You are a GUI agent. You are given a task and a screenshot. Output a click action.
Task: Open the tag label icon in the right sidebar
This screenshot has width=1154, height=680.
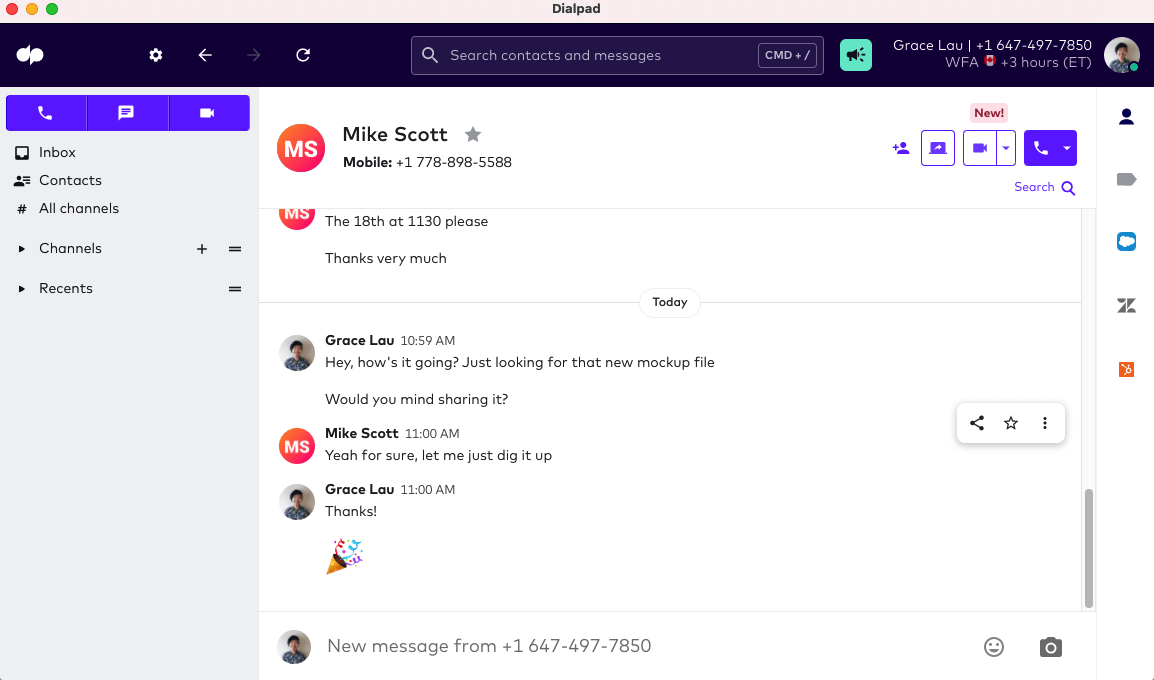[x=1126, y=179]
